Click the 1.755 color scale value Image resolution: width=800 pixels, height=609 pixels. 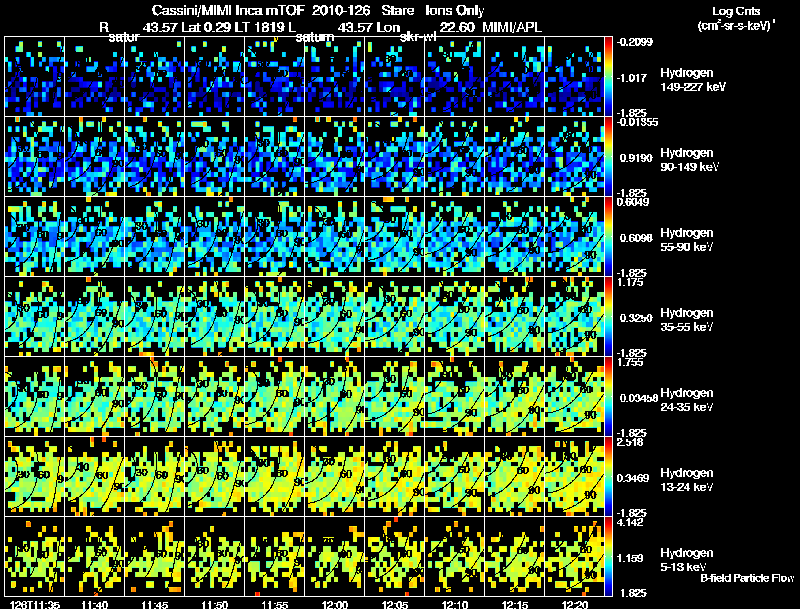coord(630,362)
